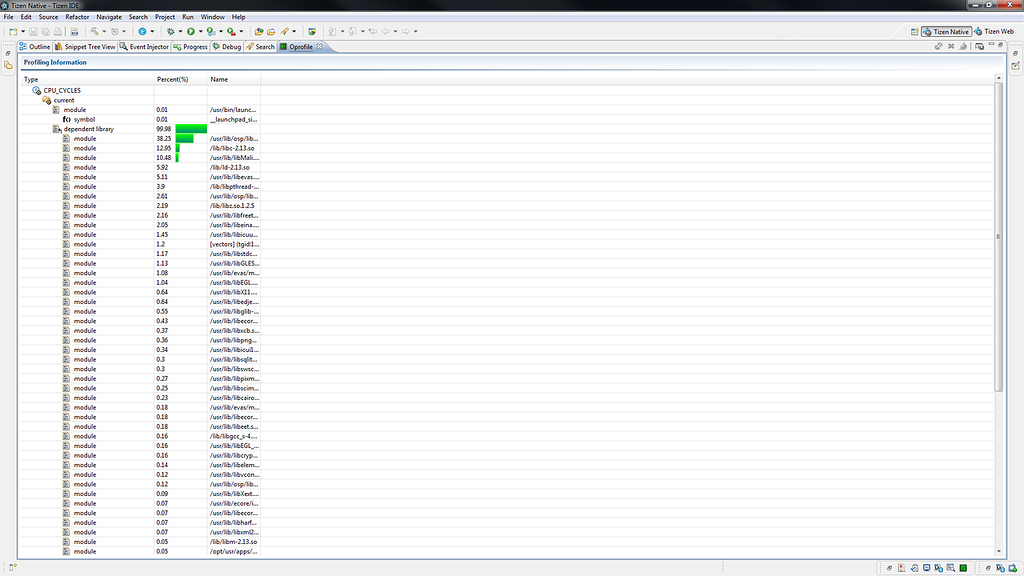Open the Run button dropdown arrow
This screenshot has width=1024, height=576.
pos(200,31)
